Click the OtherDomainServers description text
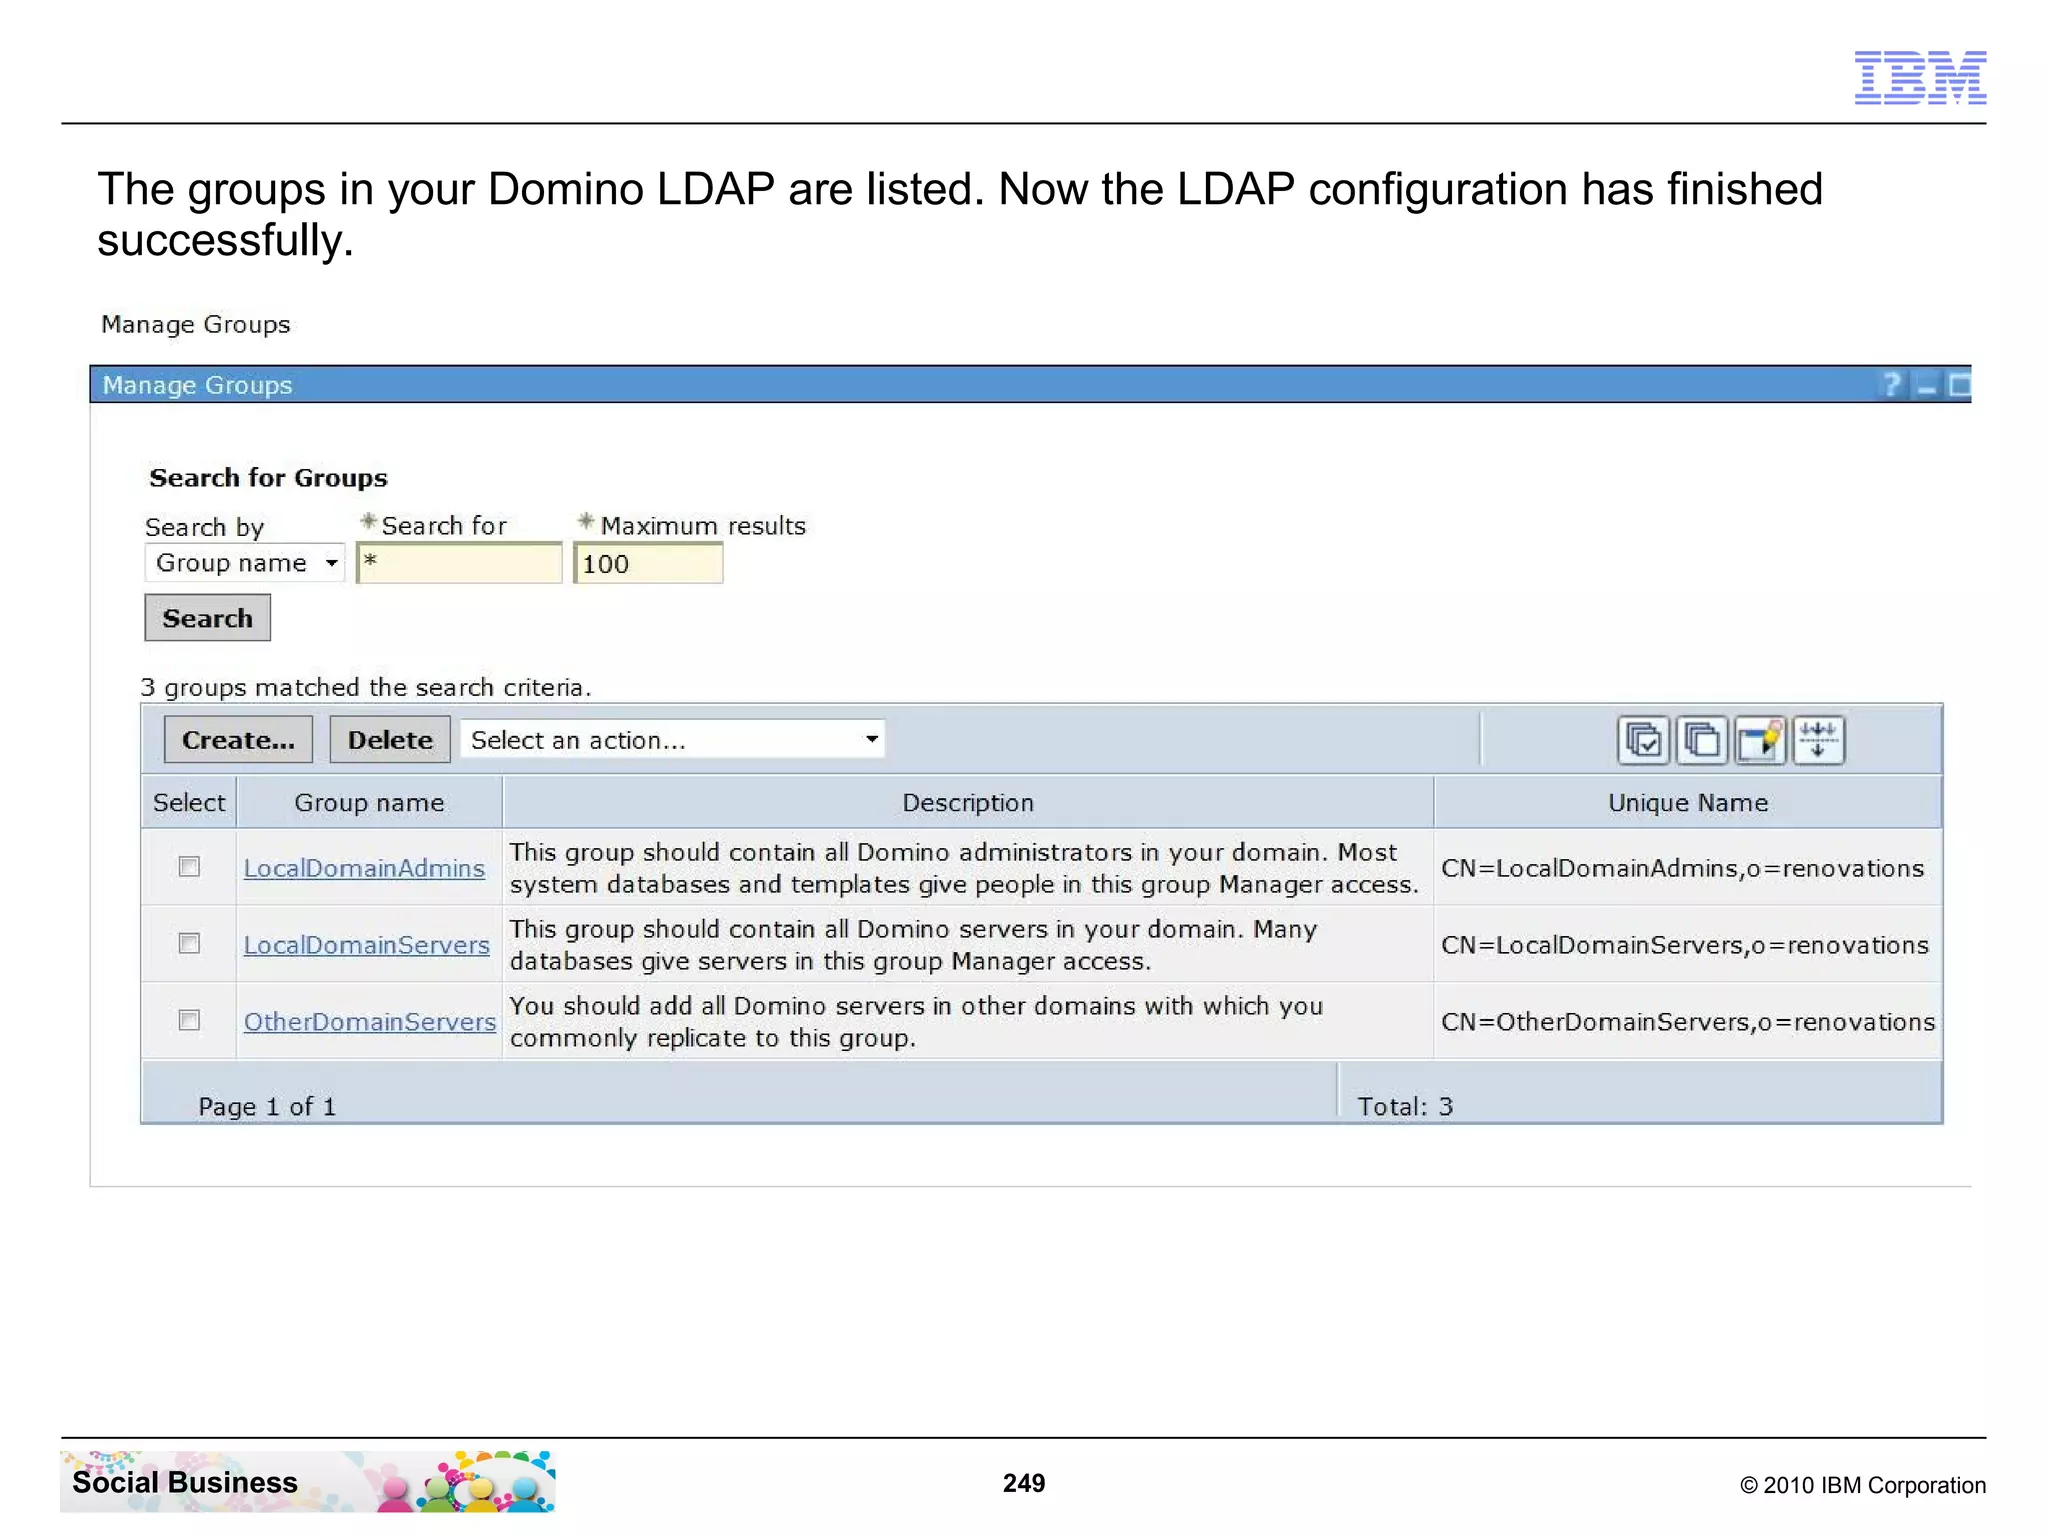Image resolution: width=2048 pixels, height=1536 pixels. 916,1022
